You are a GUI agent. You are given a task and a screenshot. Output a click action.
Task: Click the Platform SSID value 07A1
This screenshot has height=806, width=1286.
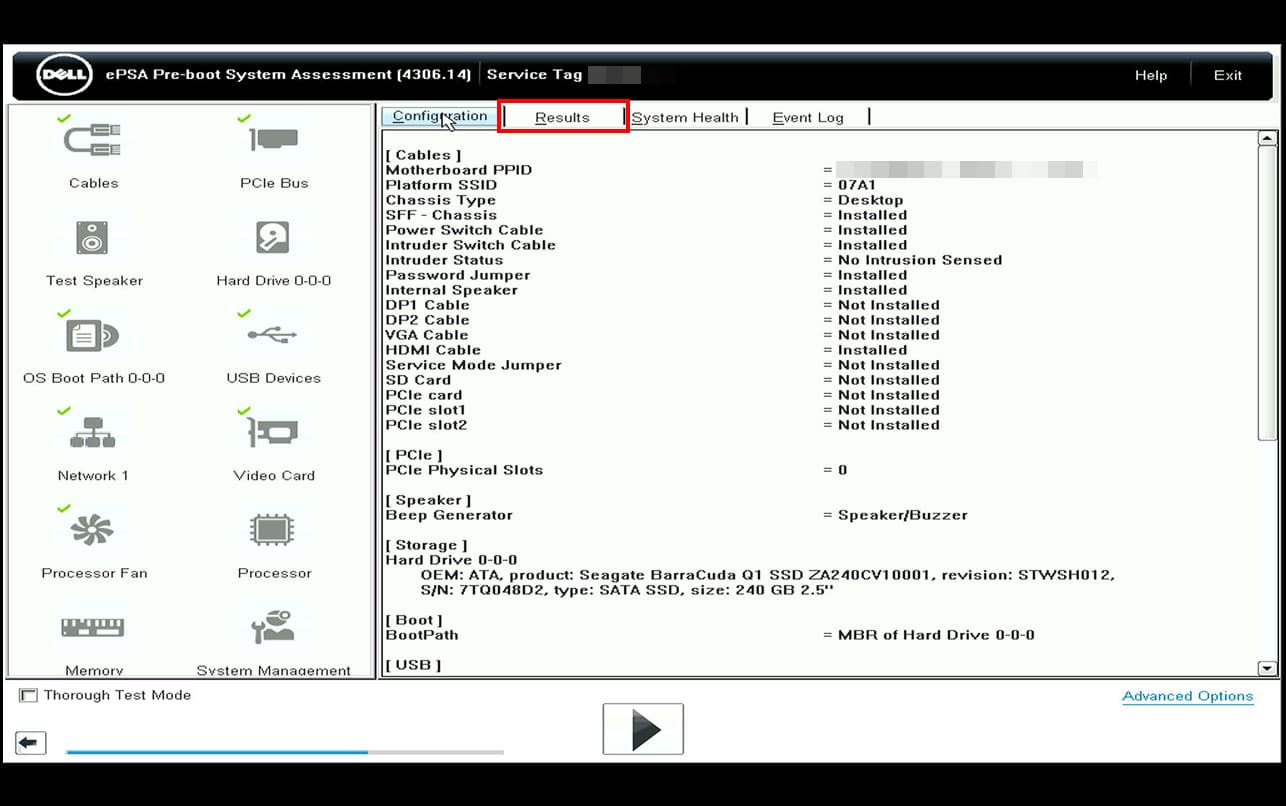(856, 185)
